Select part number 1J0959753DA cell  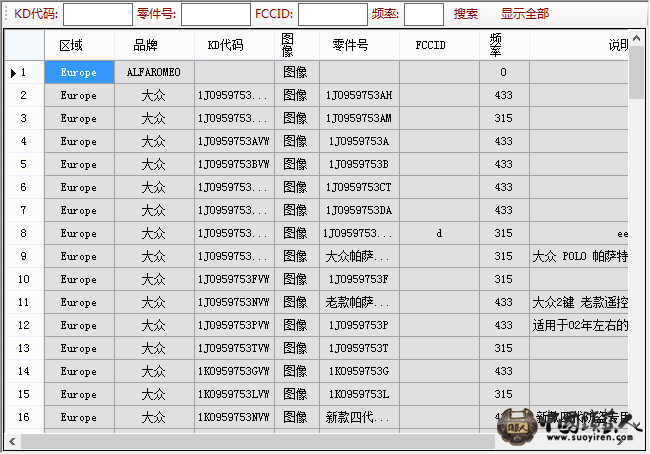pos(359,210)
